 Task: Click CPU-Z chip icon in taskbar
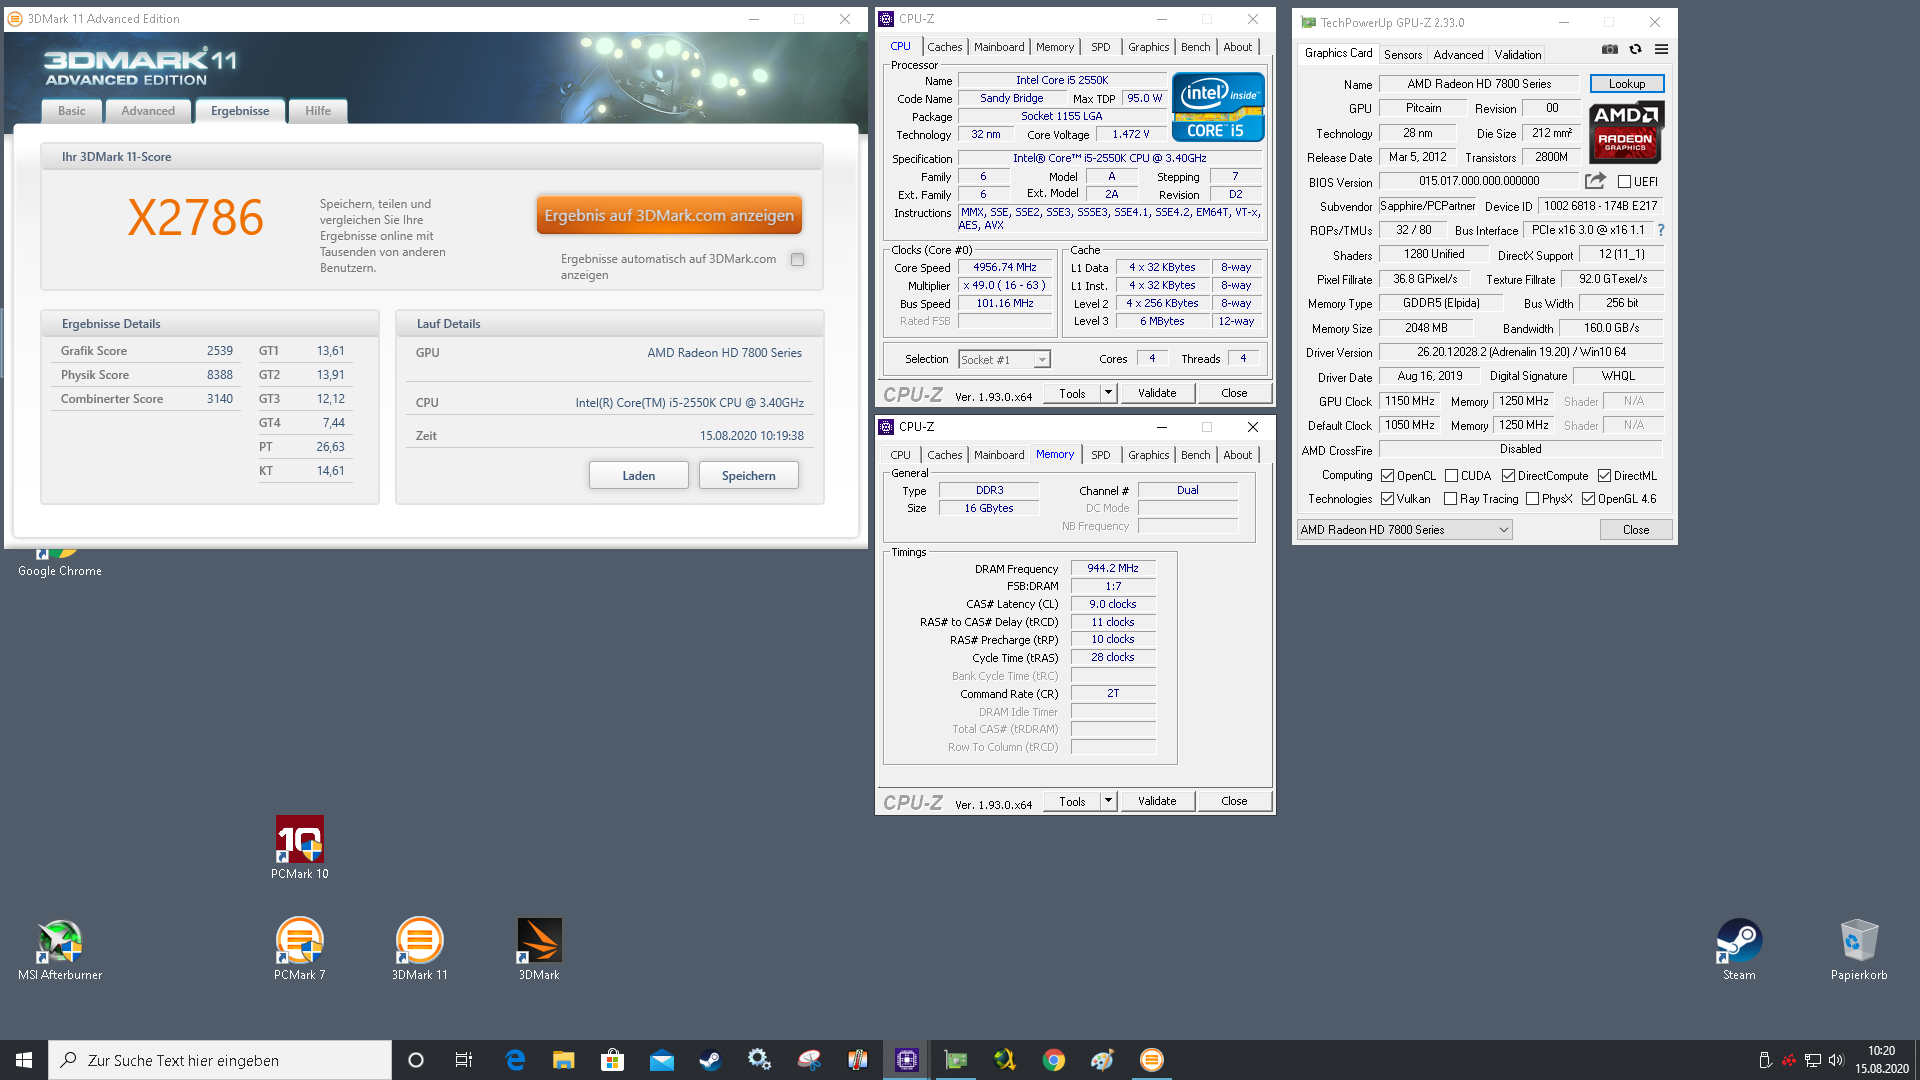(x=907, y=1060)
